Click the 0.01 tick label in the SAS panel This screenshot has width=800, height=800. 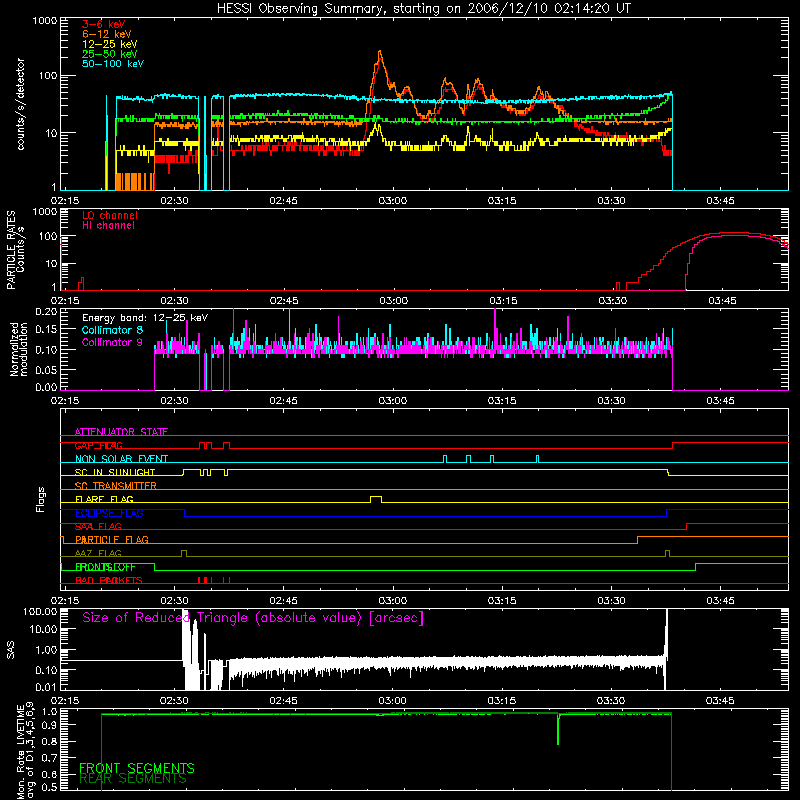[46, 687]
